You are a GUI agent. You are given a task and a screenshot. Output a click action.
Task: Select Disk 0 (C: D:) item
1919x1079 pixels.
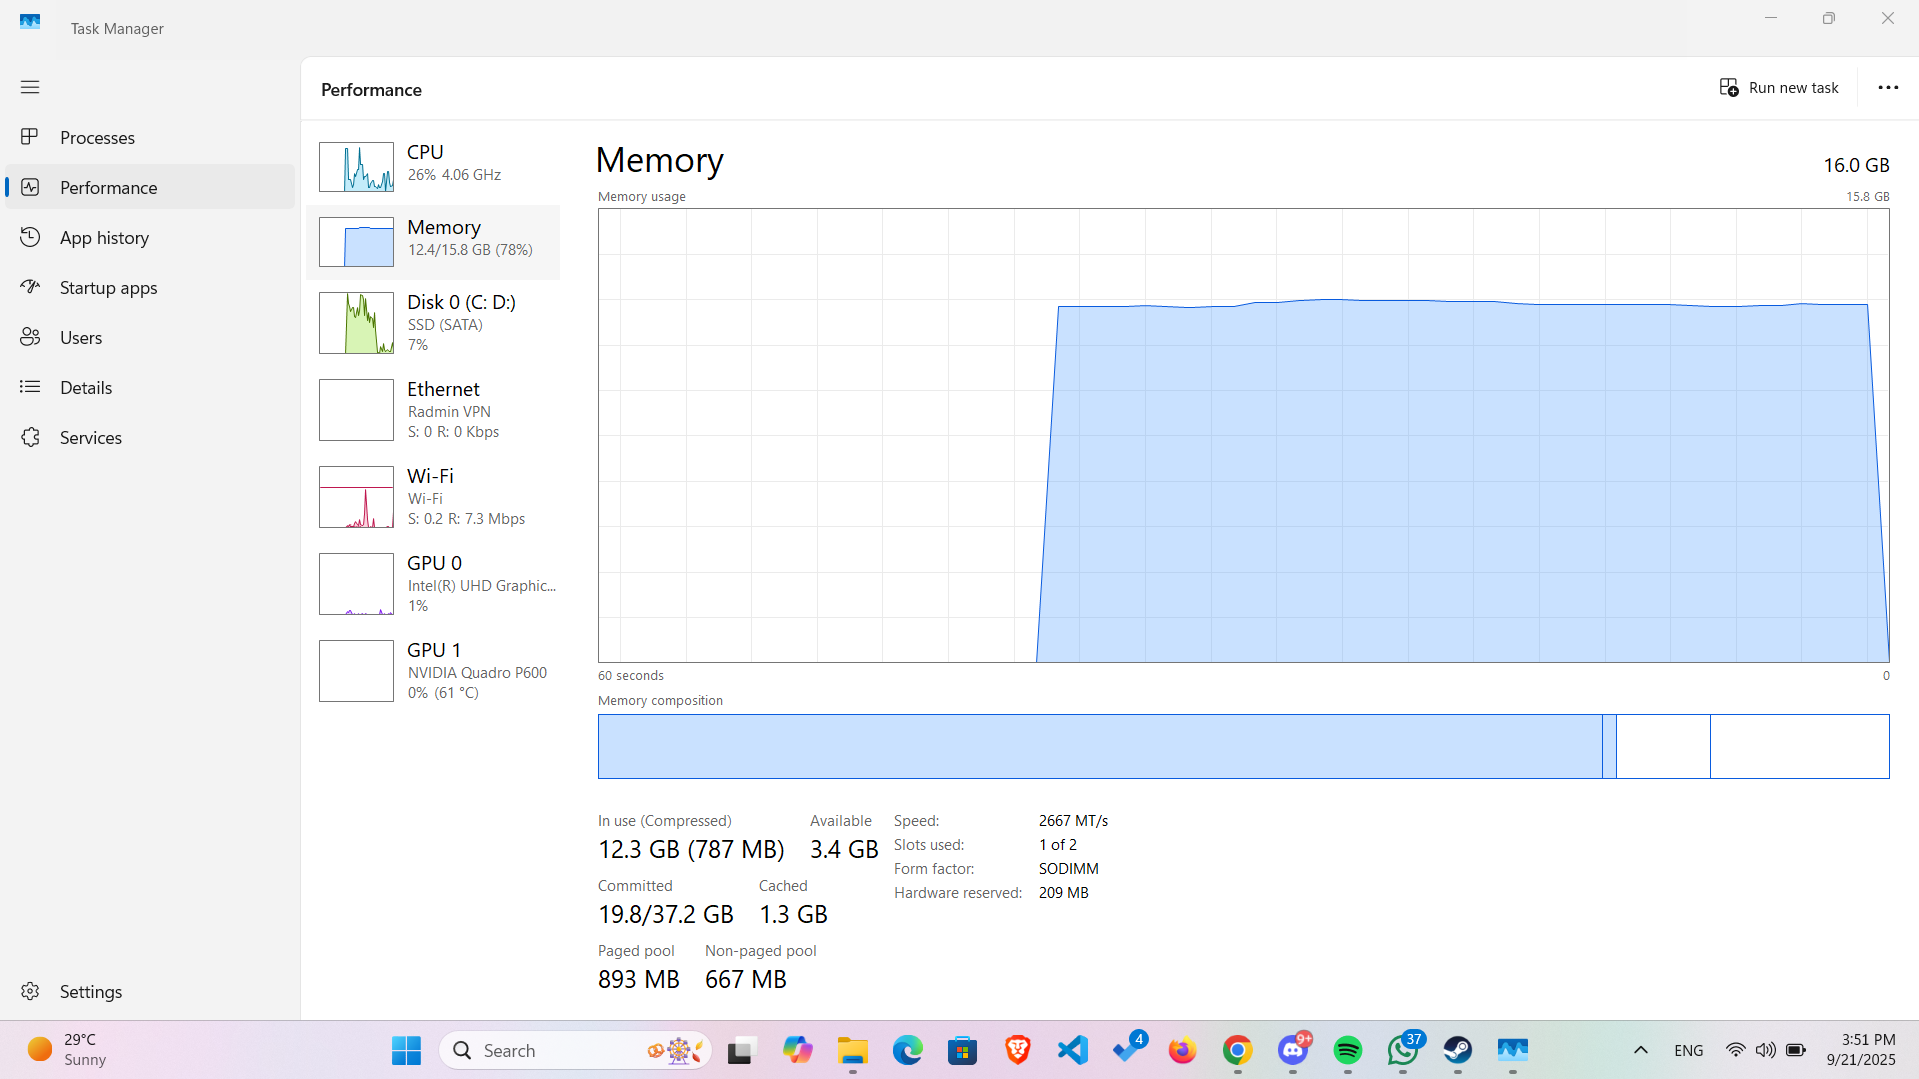(x=433, y=323)
